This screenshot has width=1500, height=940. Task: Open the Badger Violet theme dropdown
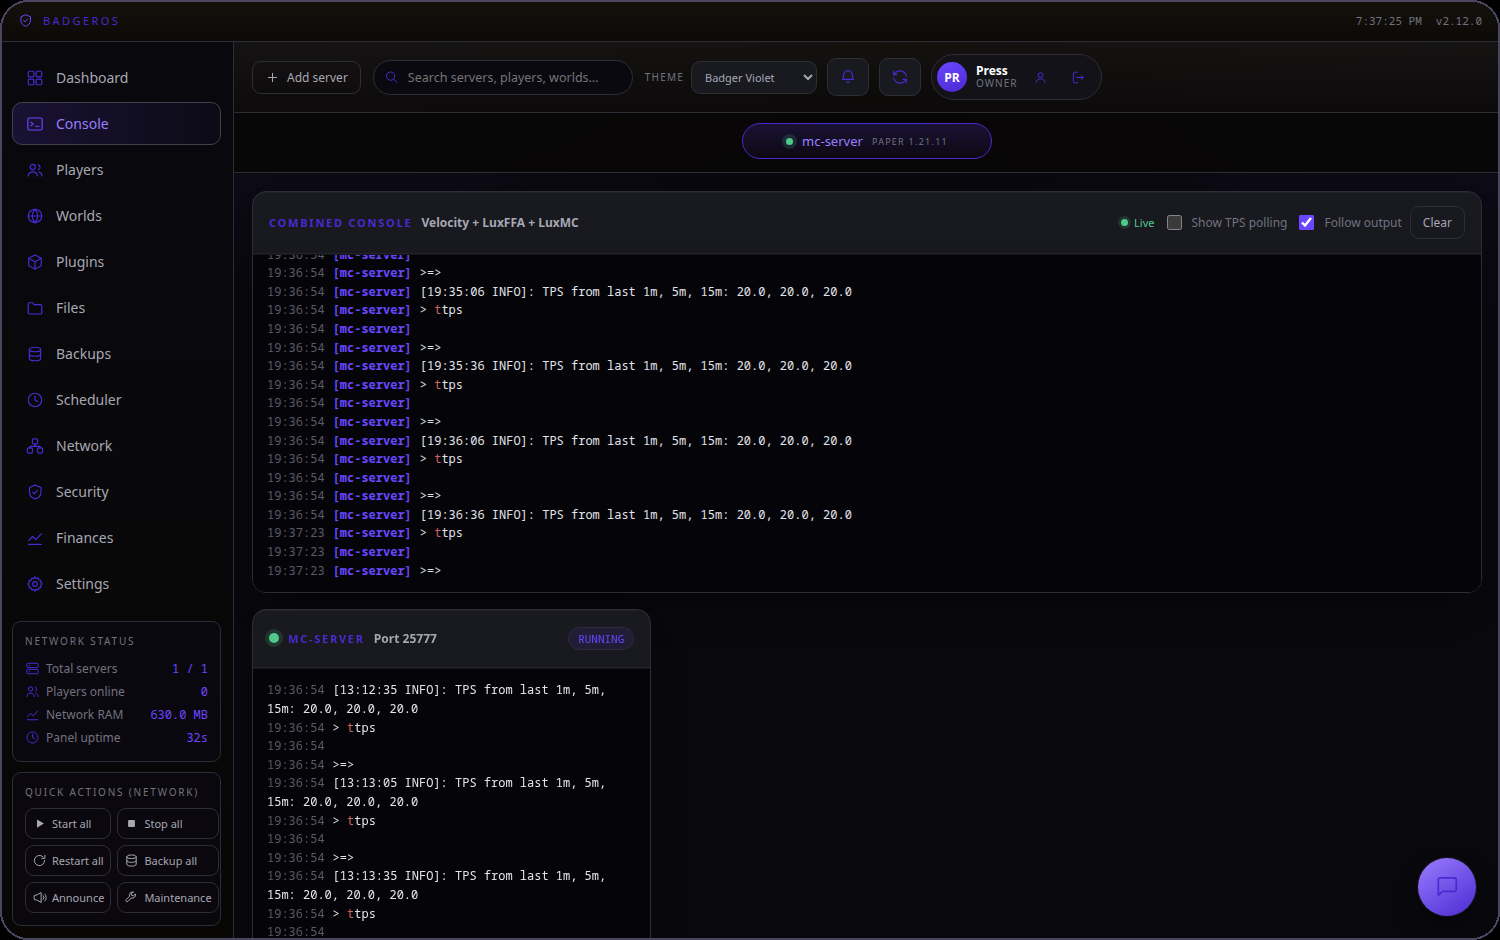[x=754, y=78]
